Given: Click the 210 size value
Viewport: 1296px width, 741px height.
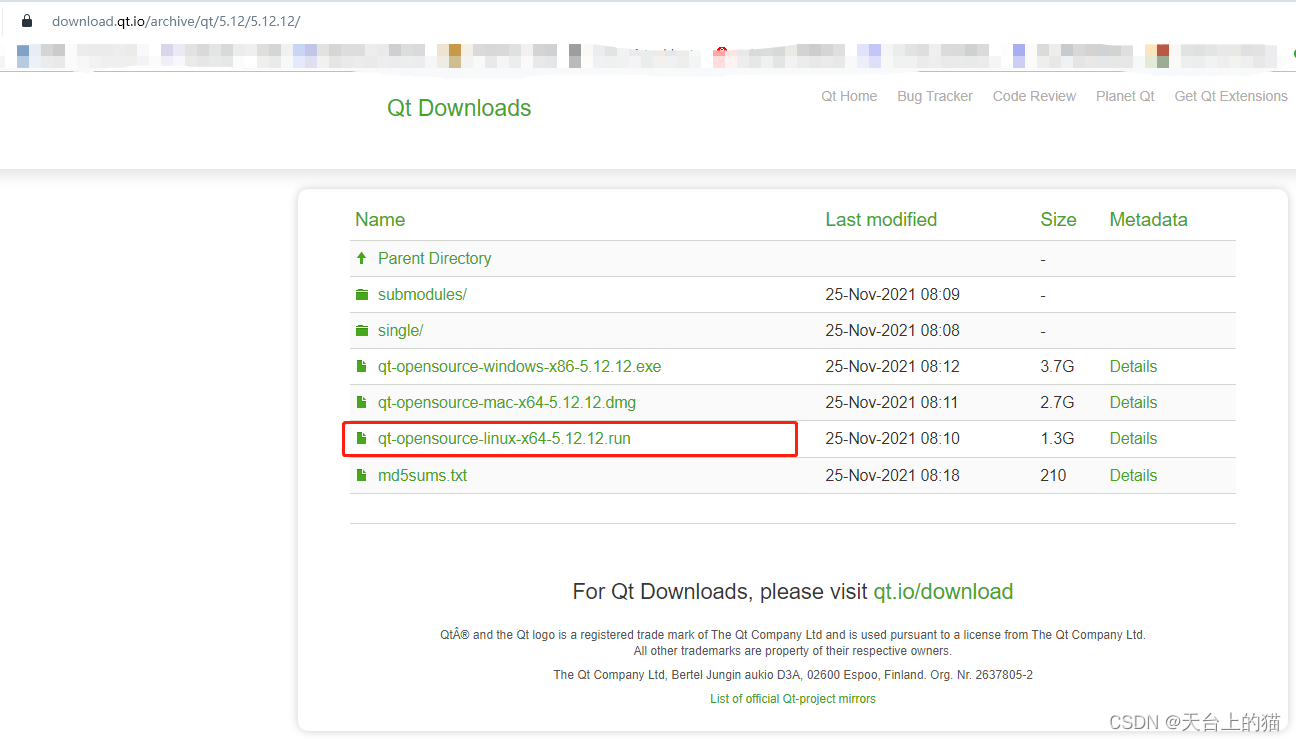Looking at the screenshot, I should (x=1053, y=475).
